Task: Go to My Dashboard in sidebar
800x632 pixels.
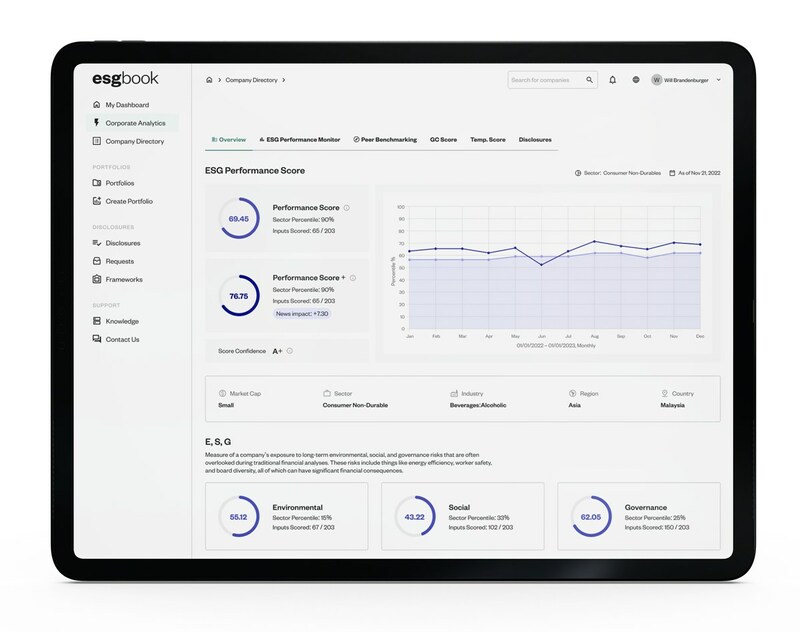Action: tap(126, 105)
